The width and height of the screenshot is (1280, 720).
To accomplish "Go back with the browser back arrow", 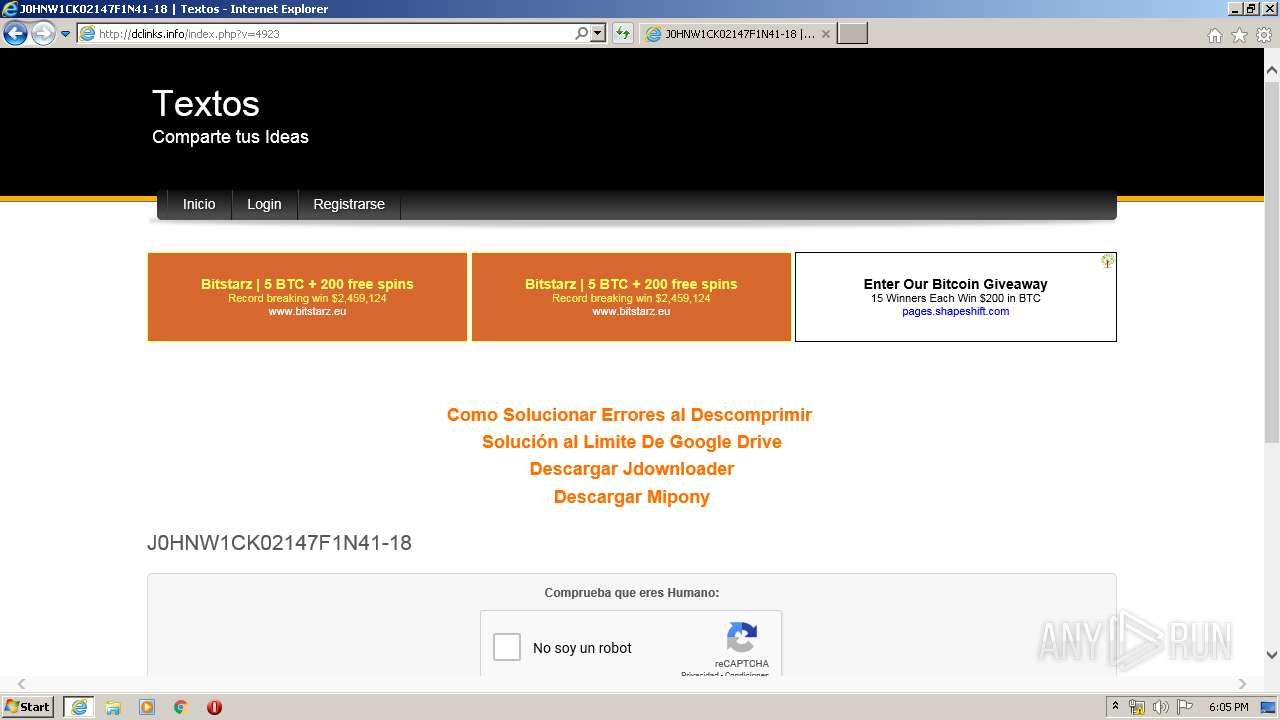I will coord(15,34).
